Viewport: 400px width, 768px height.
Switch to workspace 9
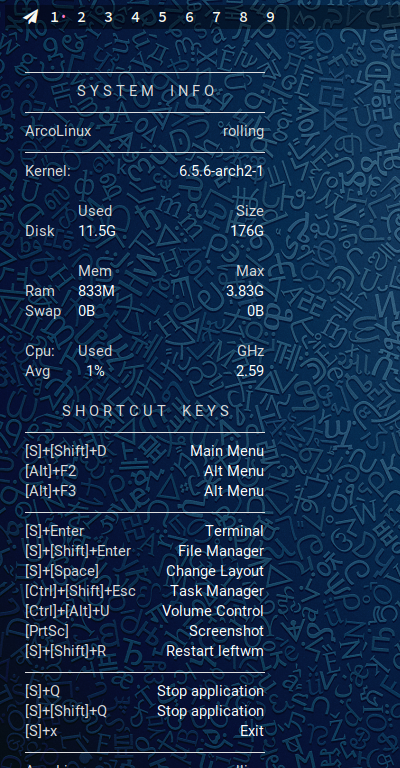pos(270,18)
